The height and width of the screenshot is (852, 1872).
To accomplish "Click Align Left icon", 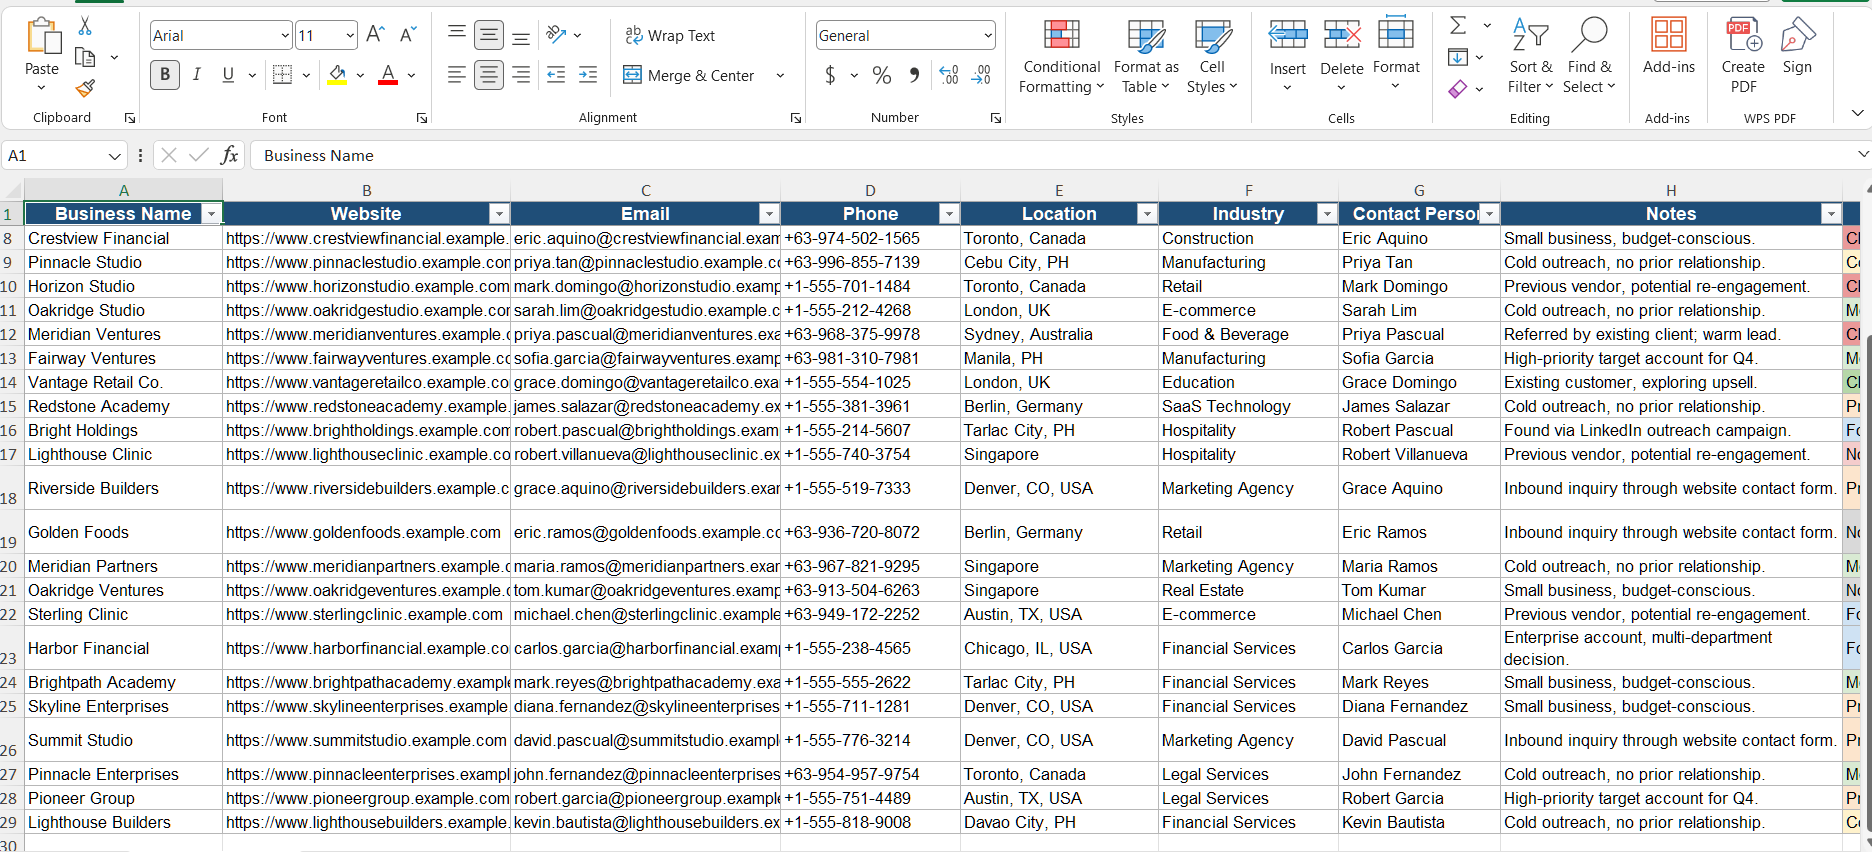I will pos(456,75).
